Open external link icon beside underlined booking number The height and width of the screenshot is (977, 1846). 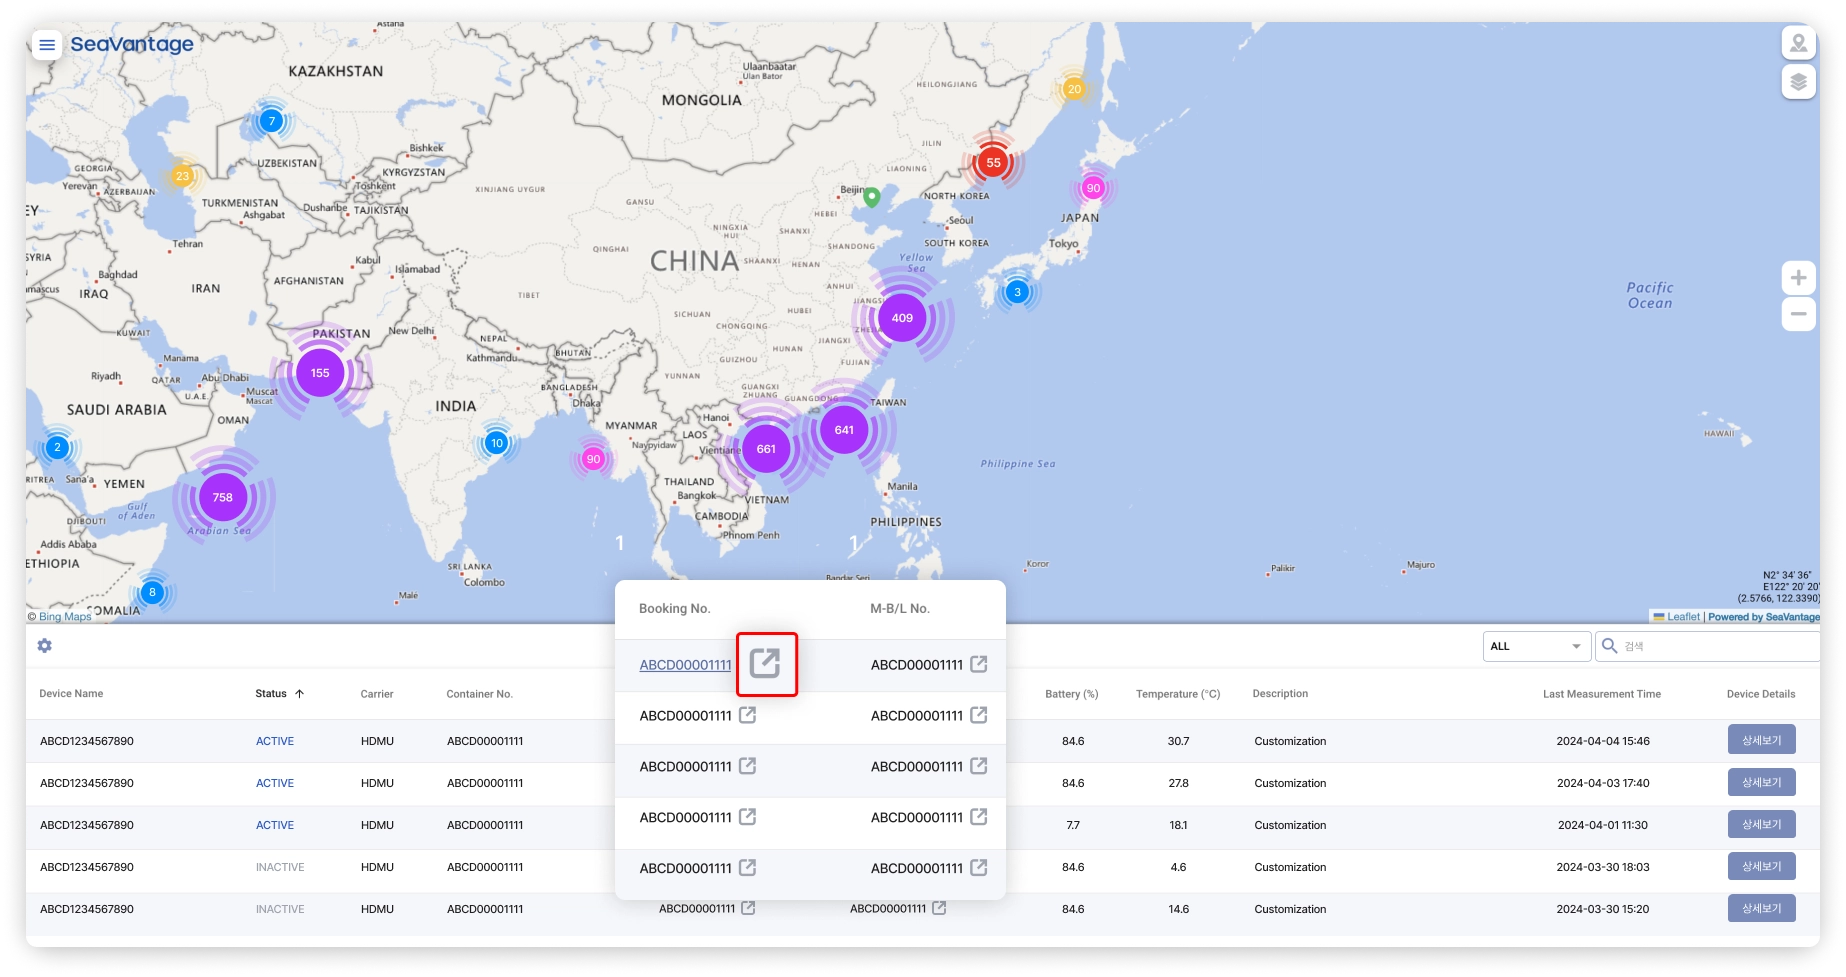(765, 663)
